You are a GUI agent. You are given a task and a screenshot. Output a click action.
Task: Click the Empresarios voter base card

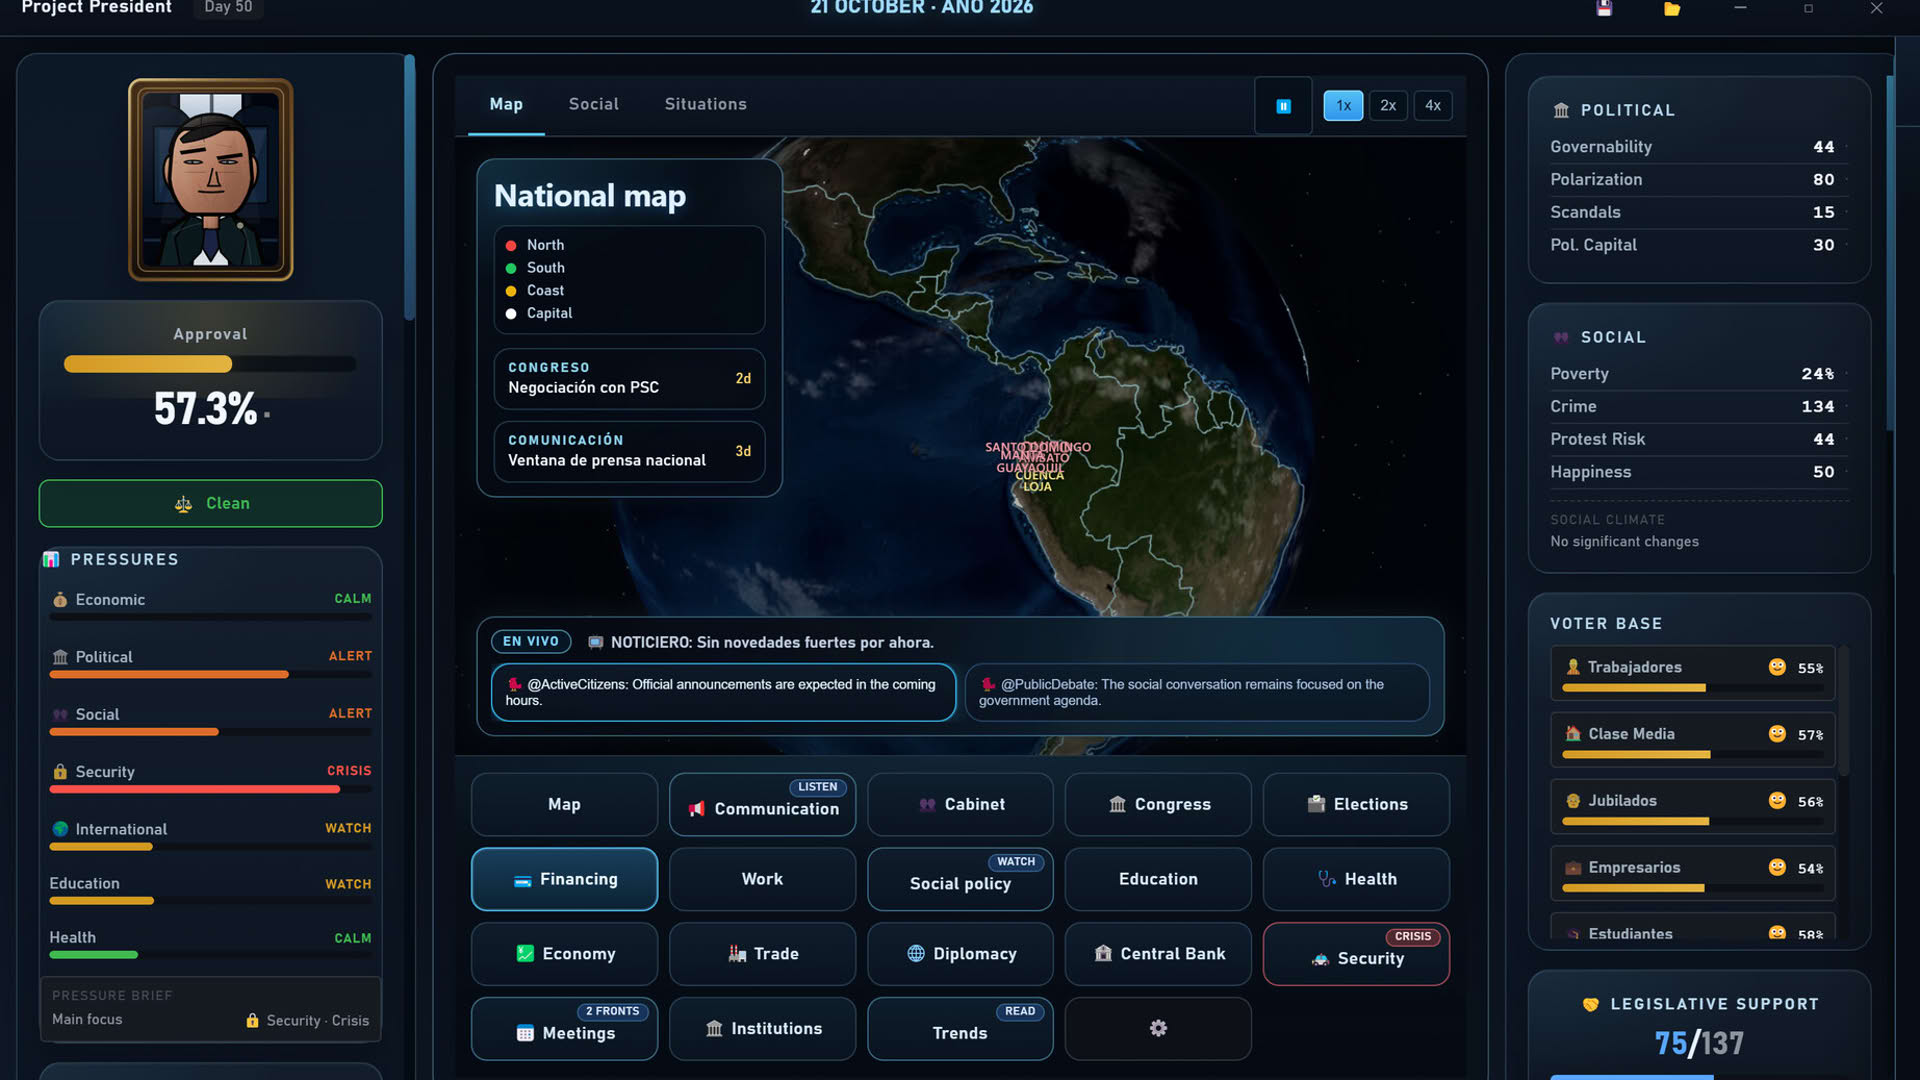[x=1692, y=874]
